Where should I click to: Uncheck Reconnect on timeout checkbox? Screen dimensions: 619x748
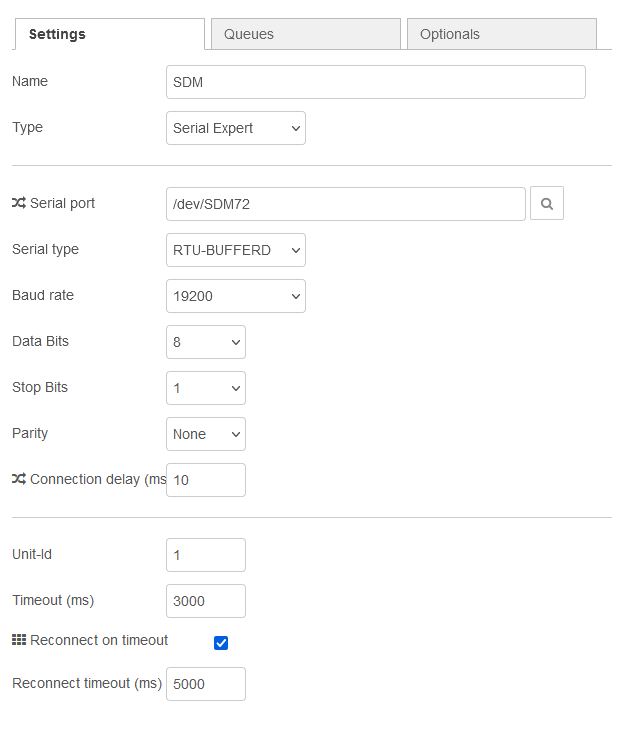click(221, 643)
